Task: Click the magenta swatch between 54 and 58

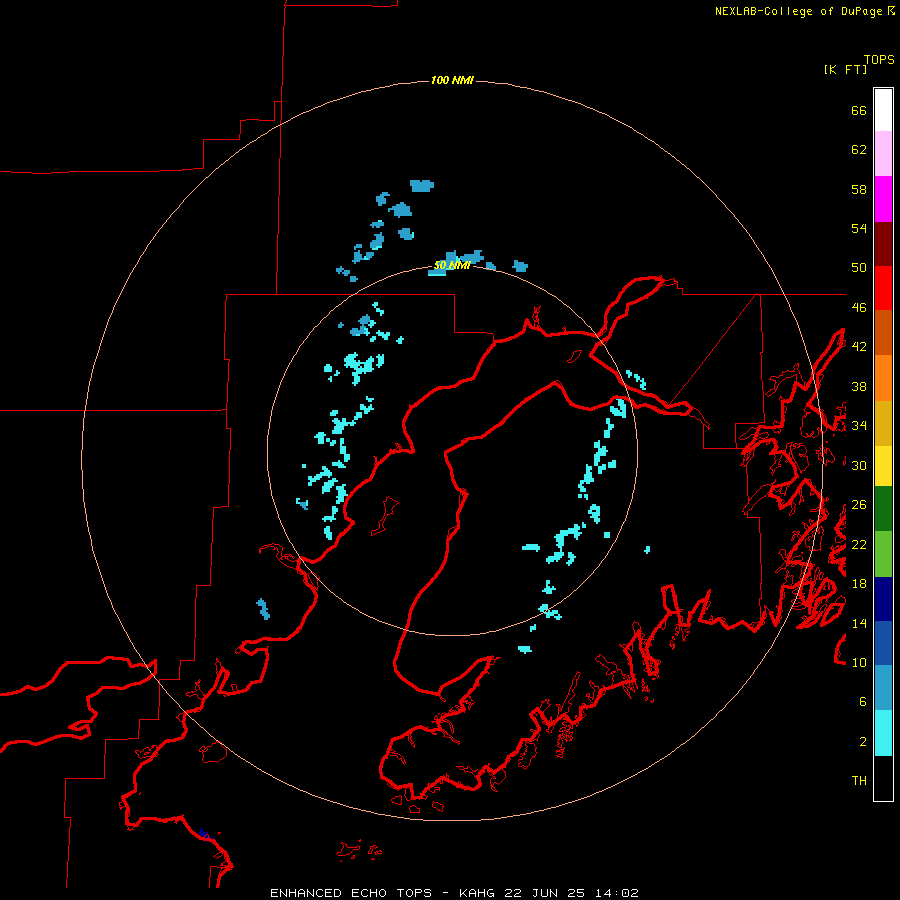Action: coord(883,199)
